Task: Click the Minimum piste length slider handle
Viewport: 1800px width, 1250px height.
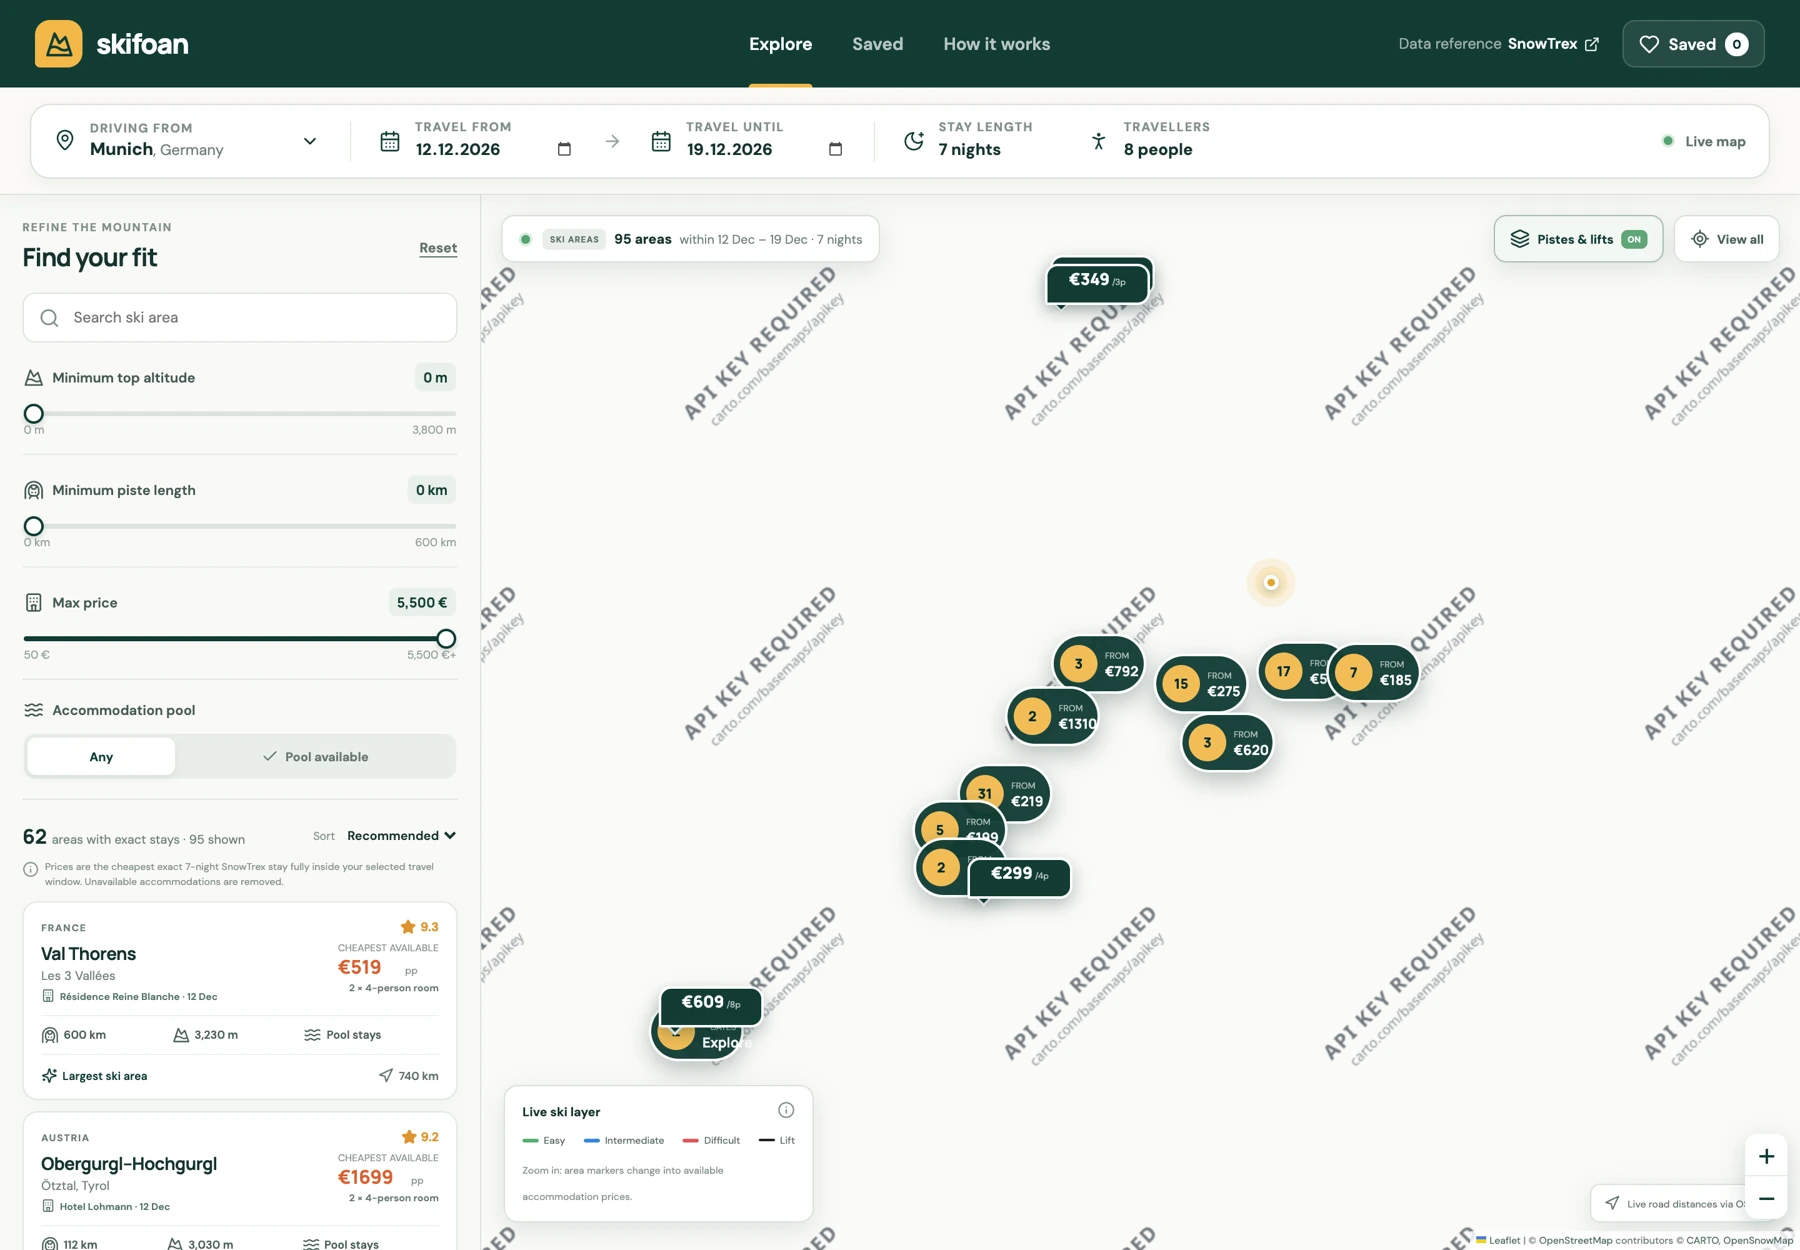Action: (34, 526)
